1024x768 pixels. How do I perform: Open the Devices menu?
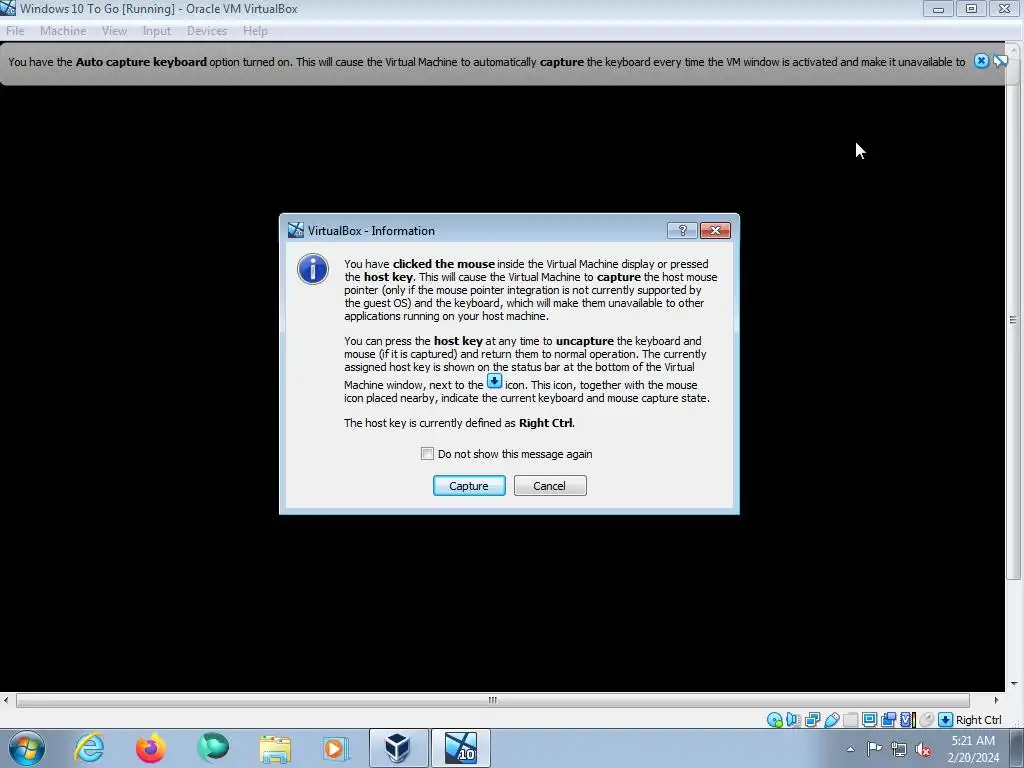pyautogui.click(x=207, y=31)
